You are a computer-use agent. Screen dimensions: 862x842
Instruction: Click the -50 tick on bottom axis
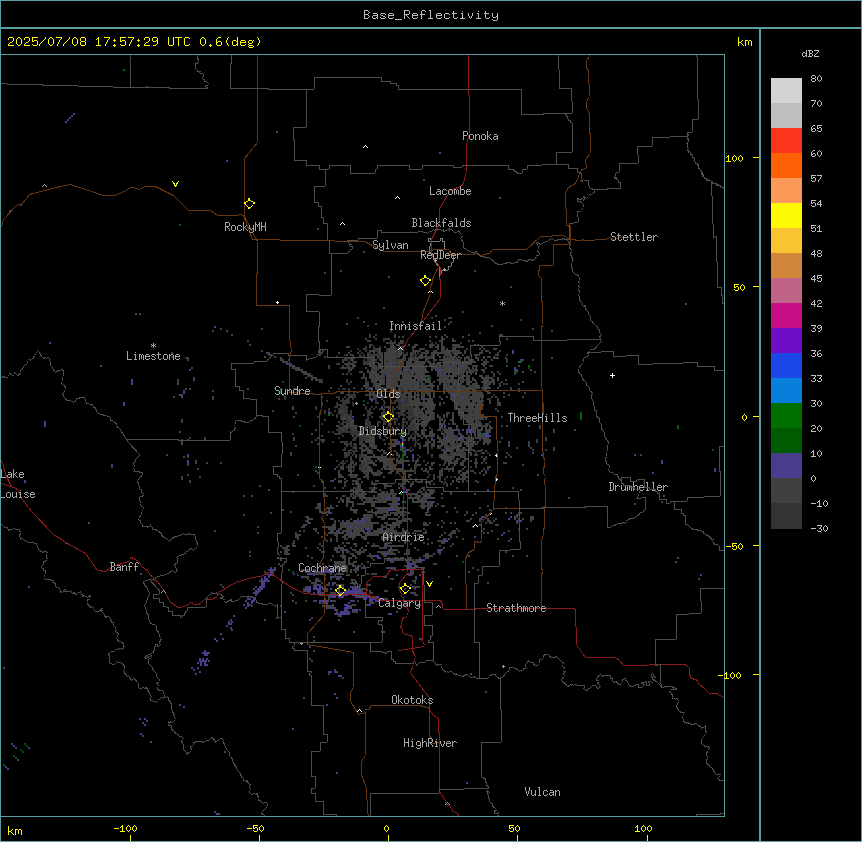255,828
